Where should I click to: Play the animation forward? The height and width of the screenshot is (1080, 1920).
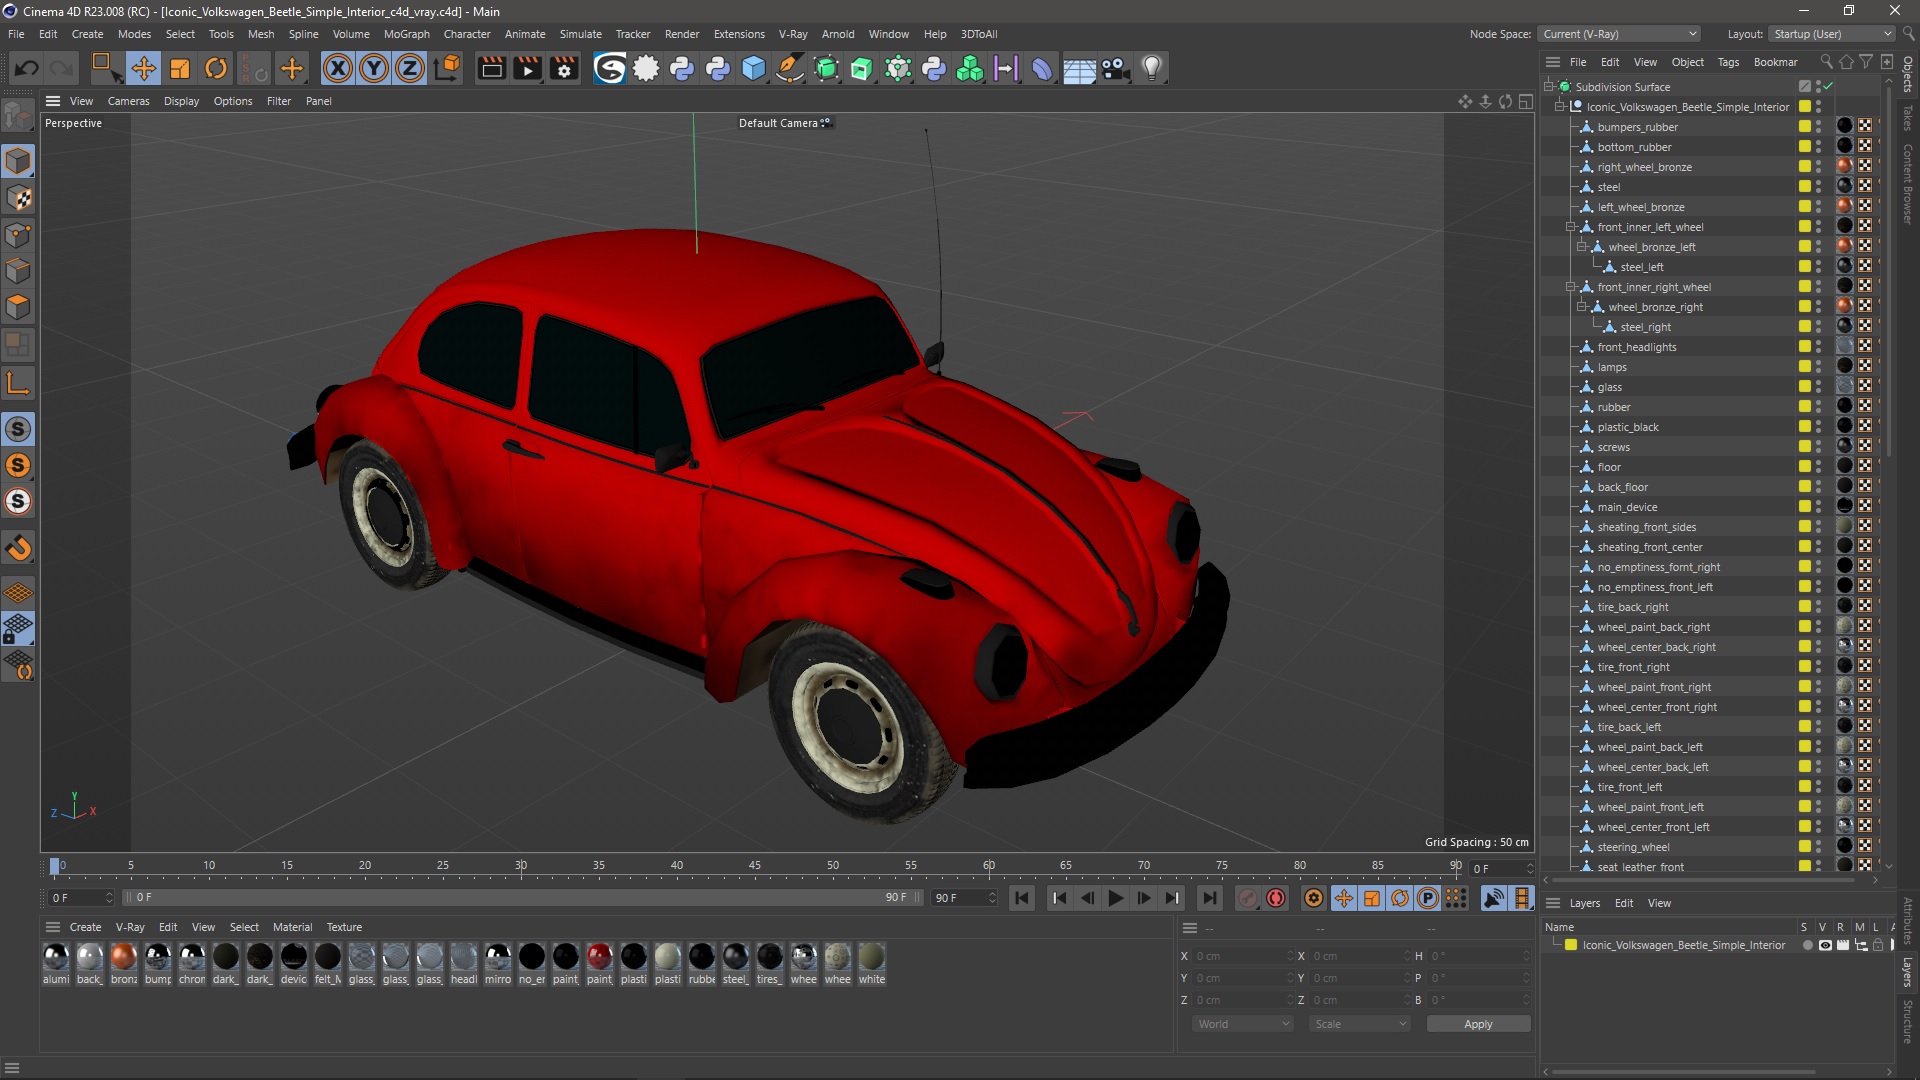[x=1115, y=898]
